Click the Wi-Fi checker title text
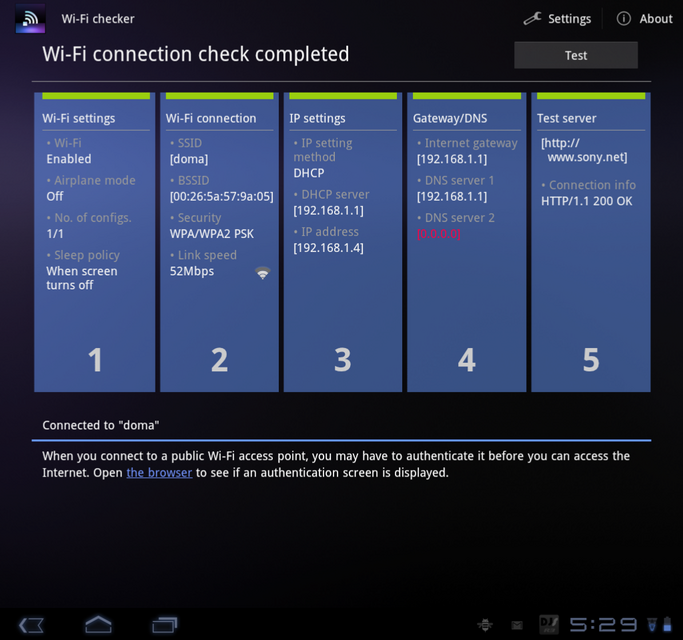 tap(98, 19)
